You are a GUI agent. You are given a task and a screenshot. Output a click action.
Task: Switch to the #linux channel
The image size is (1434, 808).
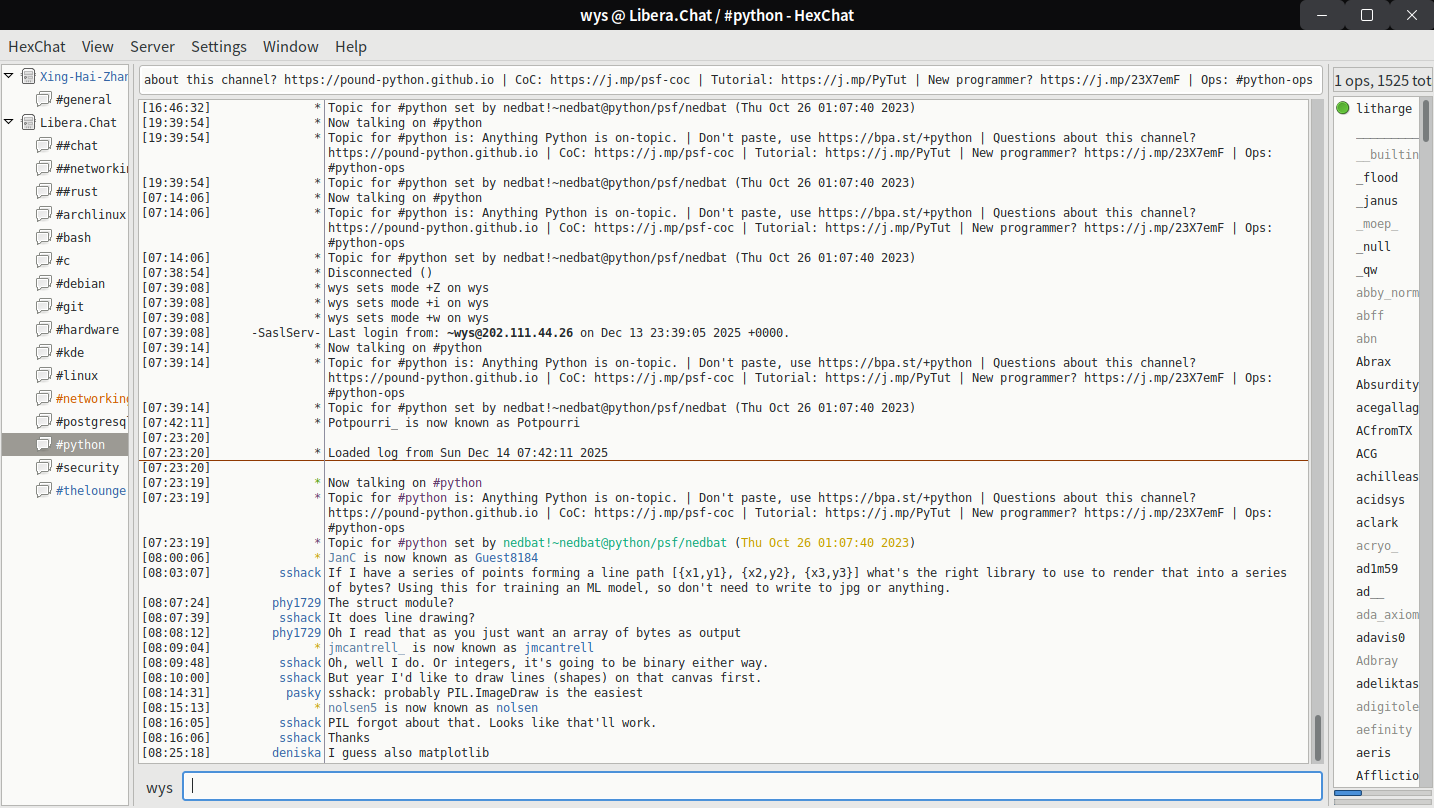77,376
